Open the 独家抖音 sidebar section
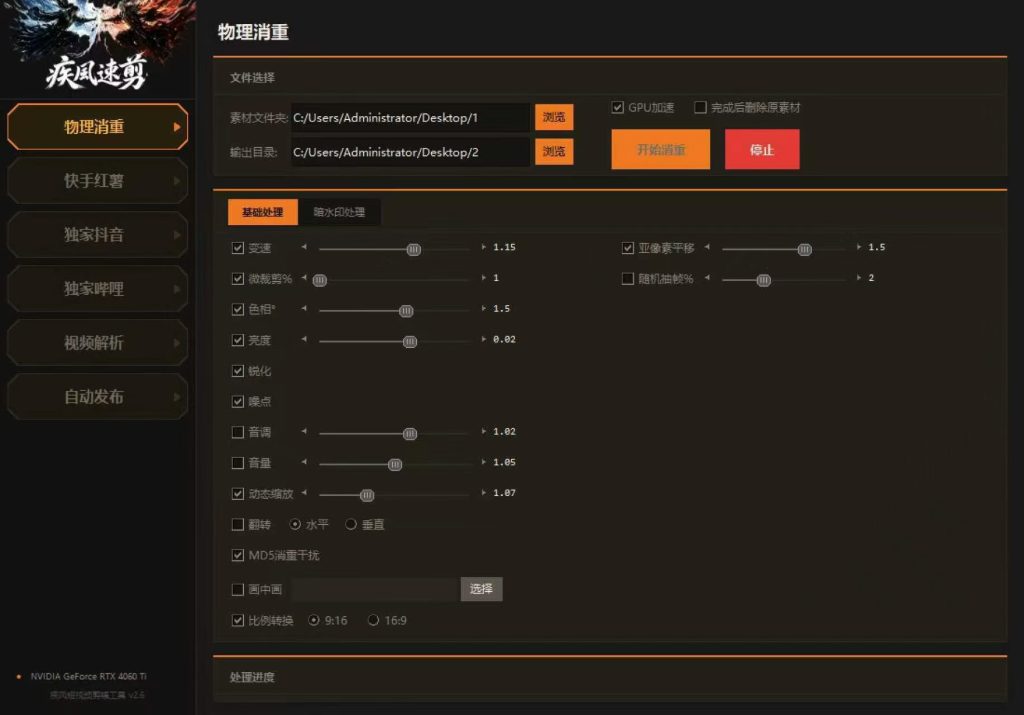The width and height of the screenshot is (1024, 715). tap(97, 234)
